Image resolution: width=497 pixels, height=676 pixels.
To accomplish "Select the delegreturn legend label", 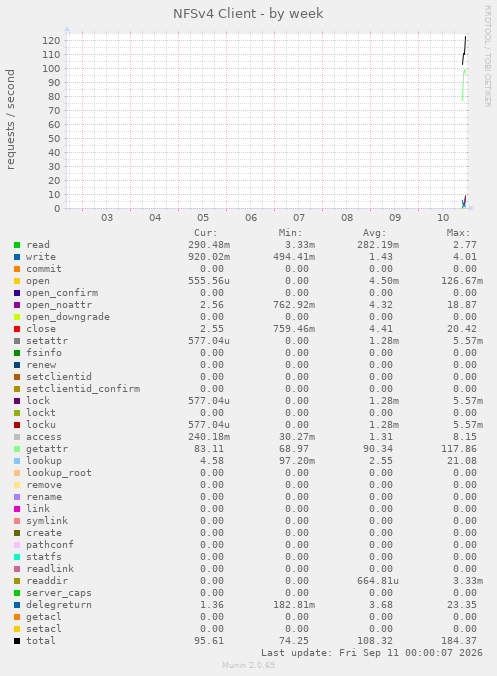I will click(59, 605).
